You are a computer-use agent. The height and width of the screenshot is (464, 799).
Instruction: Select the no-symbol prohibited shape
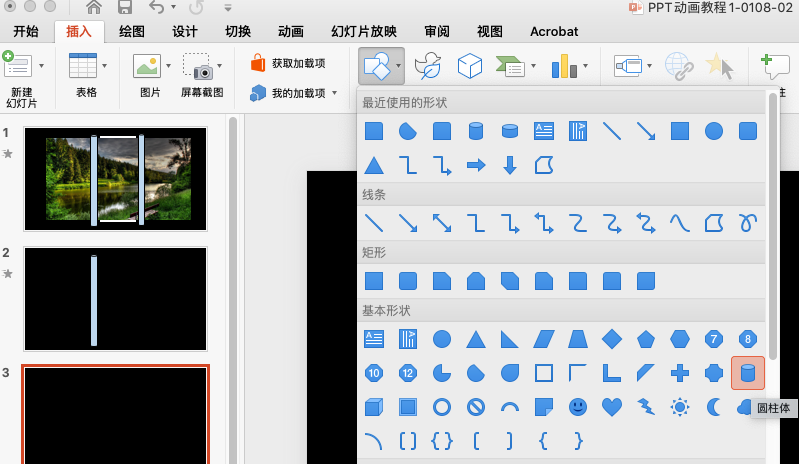pyautogui.click(x=476, y=407)
